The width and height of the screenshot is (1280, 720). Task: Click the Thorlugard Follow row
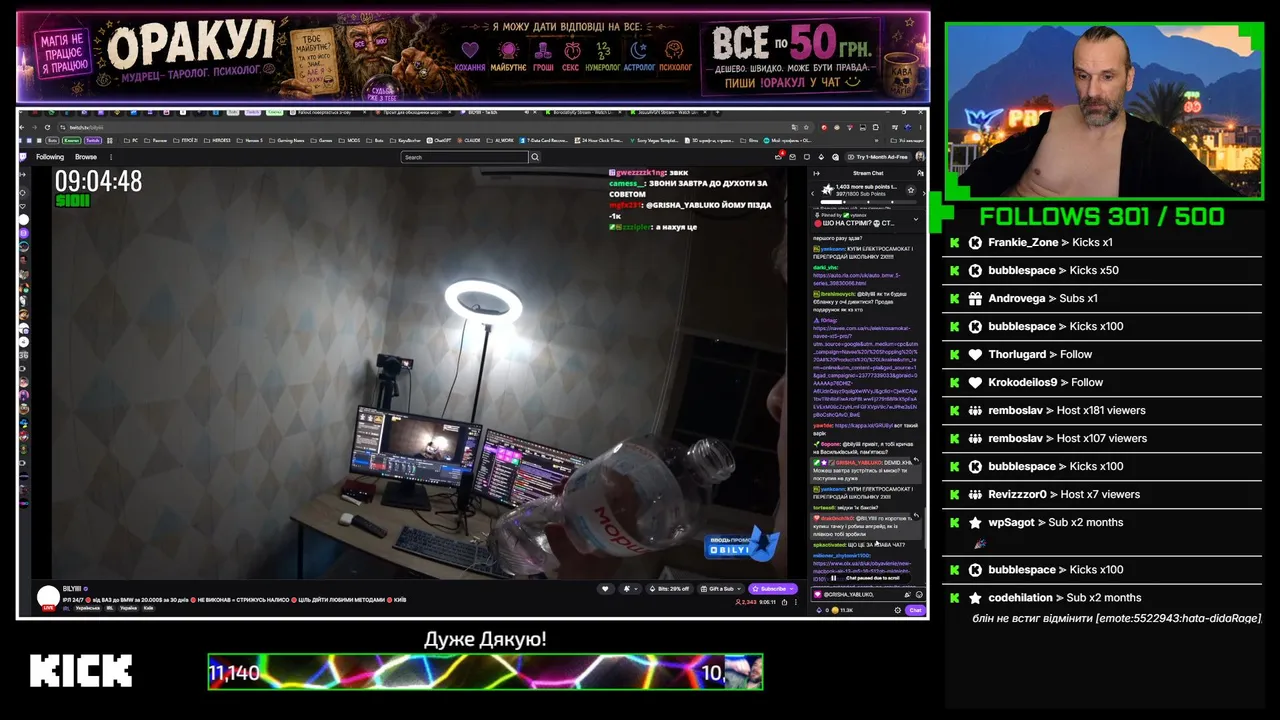[1101, 355]
